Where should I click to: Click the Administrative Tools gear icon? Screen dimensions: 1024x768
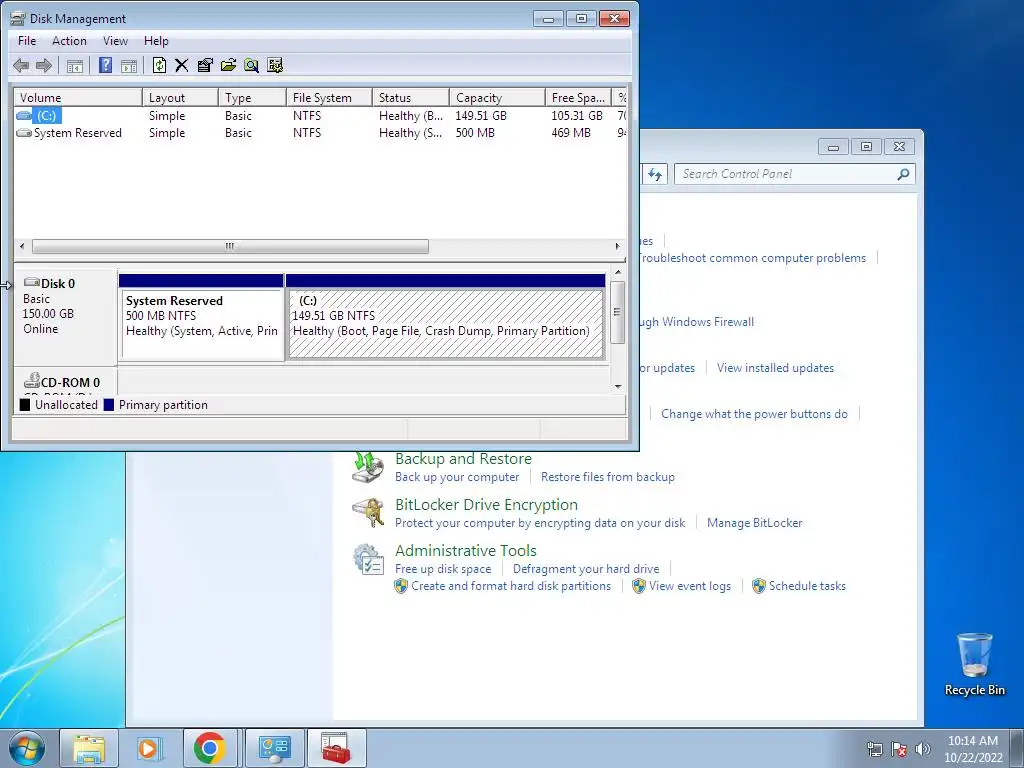368,560
